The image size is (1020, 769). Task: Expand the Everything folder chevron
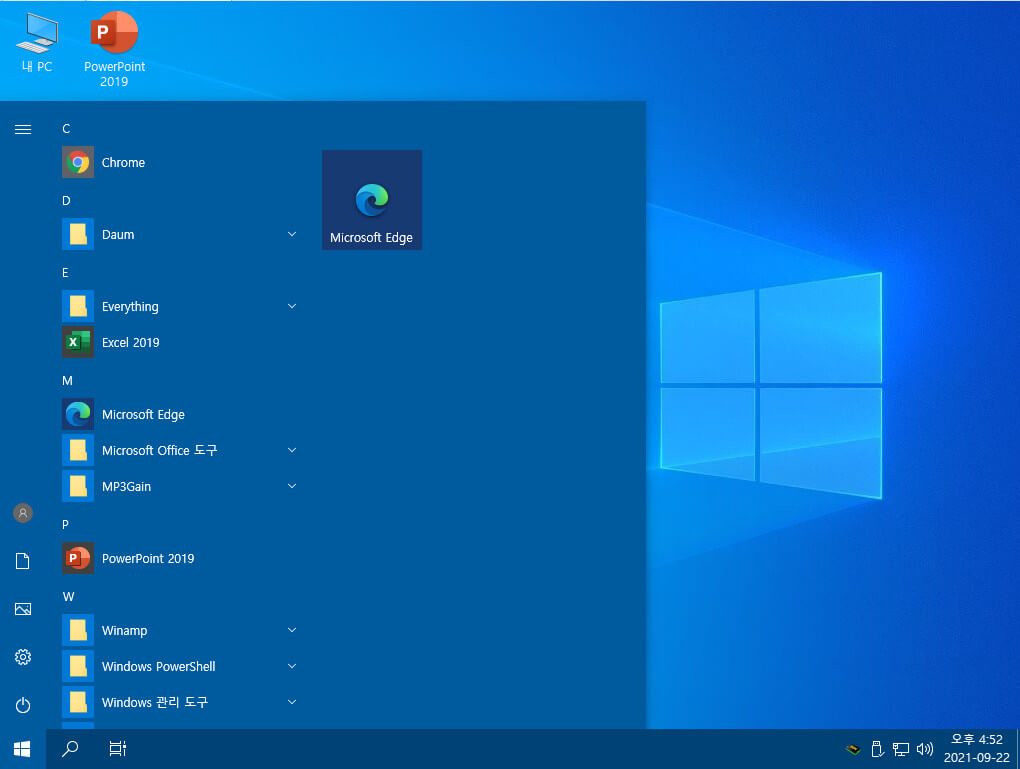tap(292, 306)
